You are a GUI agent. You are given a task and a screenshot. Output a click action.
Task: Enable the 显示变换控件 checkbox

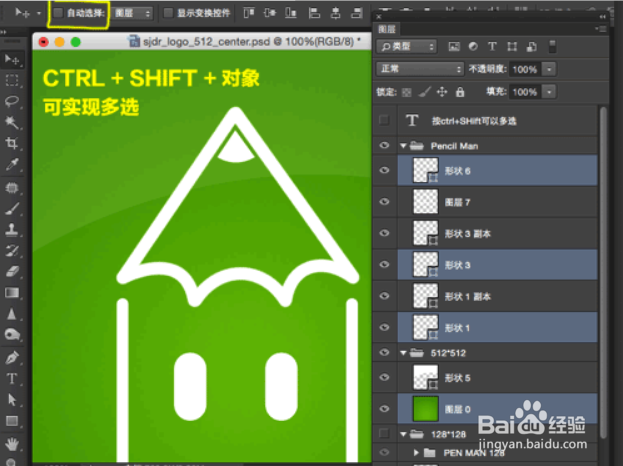click(168, 13)
